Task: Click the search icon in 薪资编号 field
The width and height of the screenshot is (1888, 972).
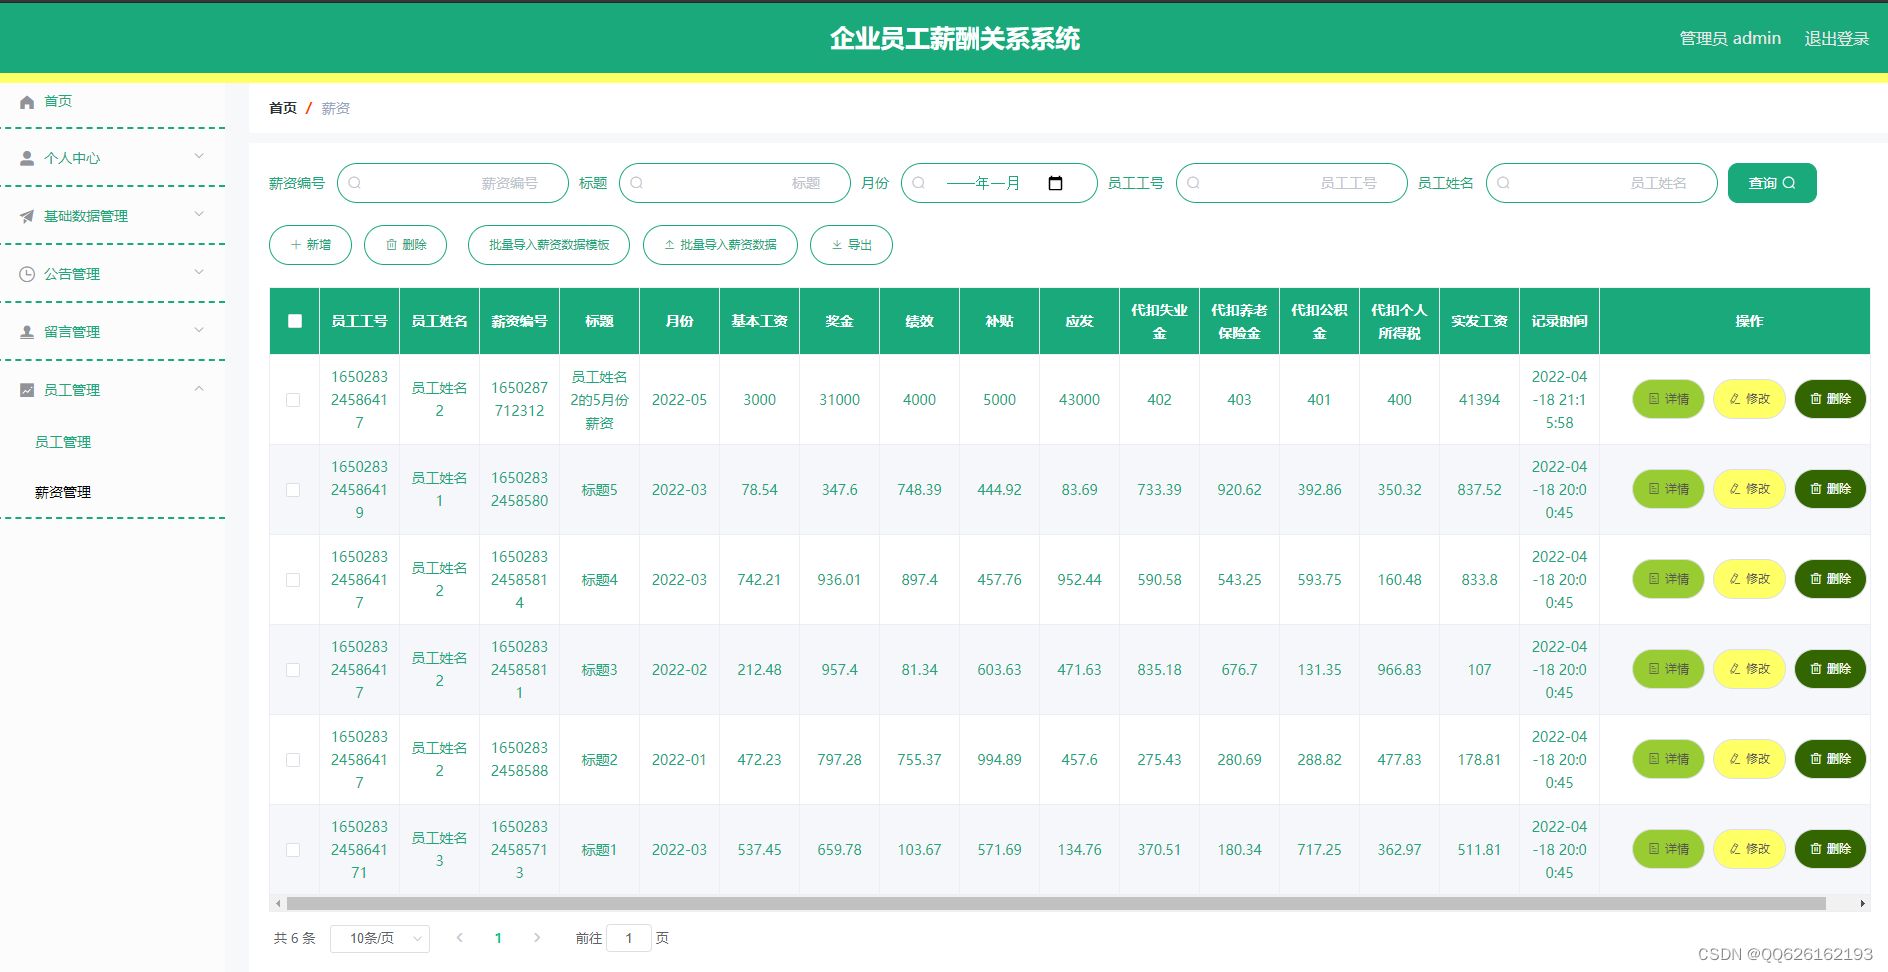Action: [355, 183]
